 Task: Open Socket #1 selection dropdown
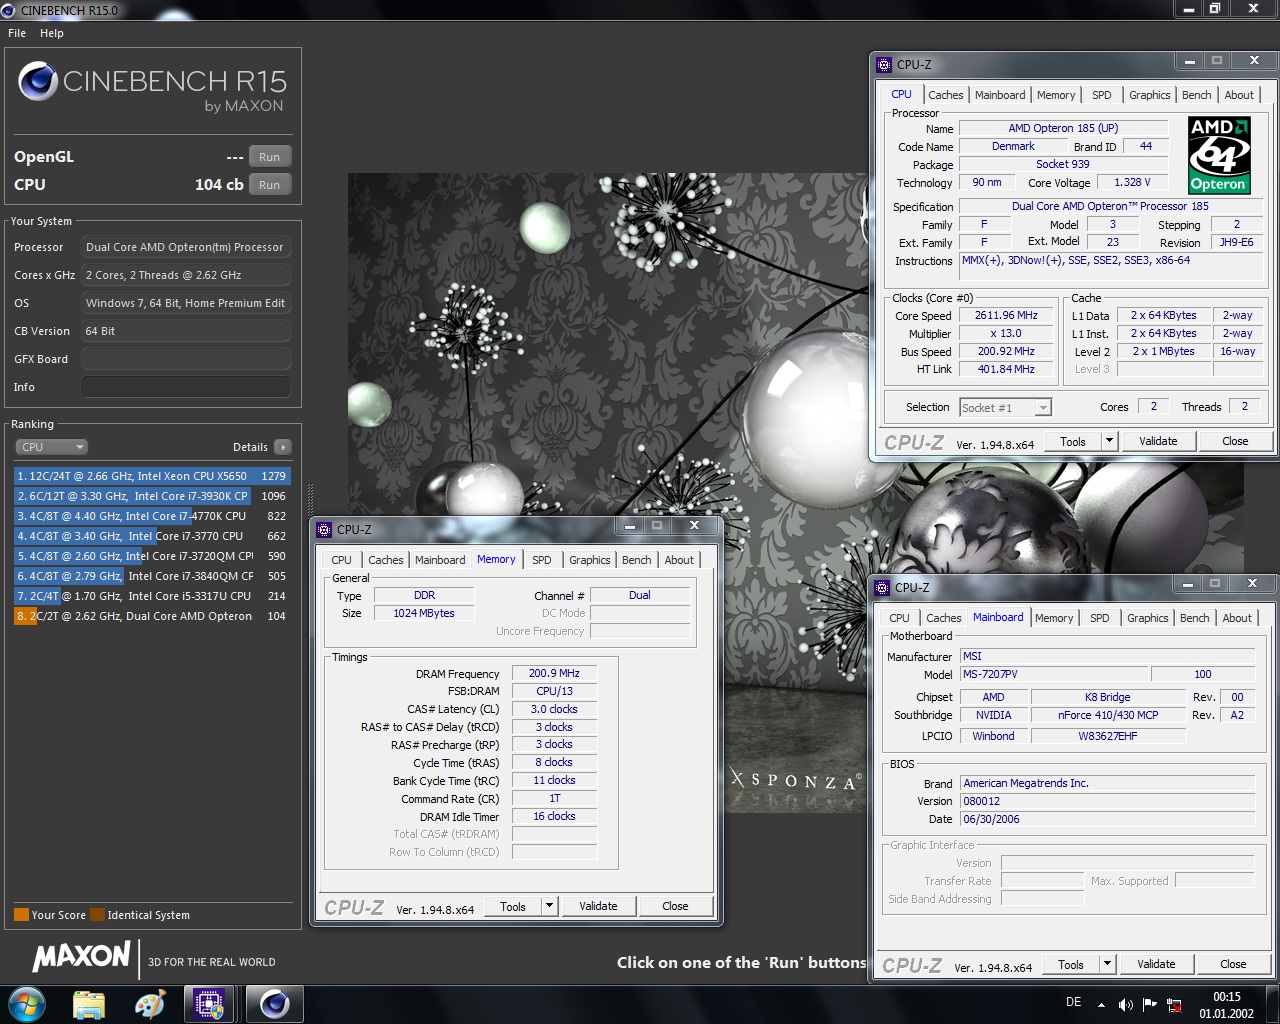tap(1005, 407)
